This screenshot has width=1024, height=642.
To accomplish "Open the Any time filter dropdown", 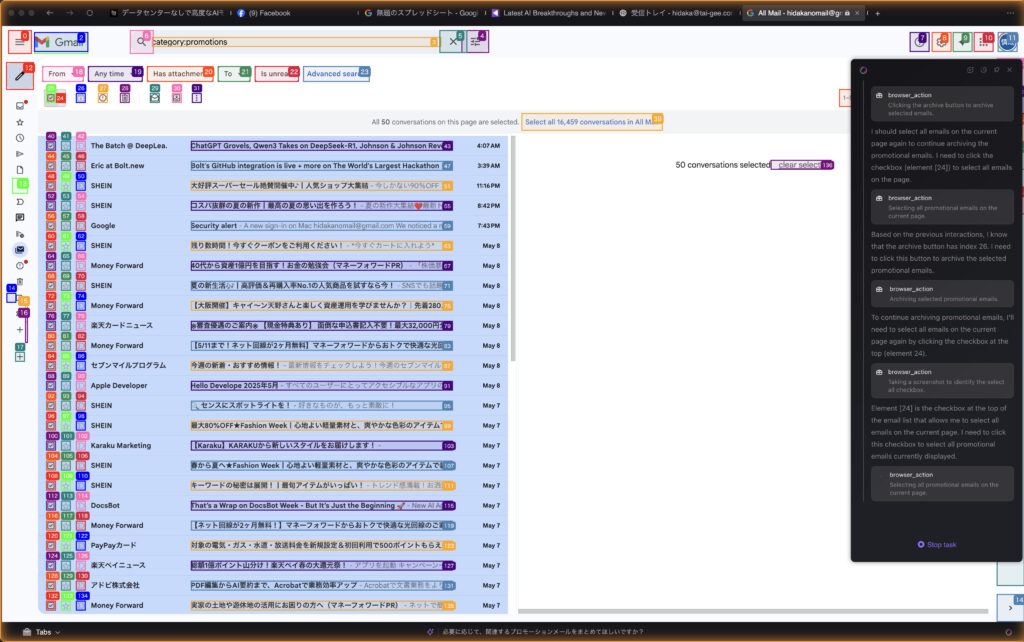I will coord(115,74).
